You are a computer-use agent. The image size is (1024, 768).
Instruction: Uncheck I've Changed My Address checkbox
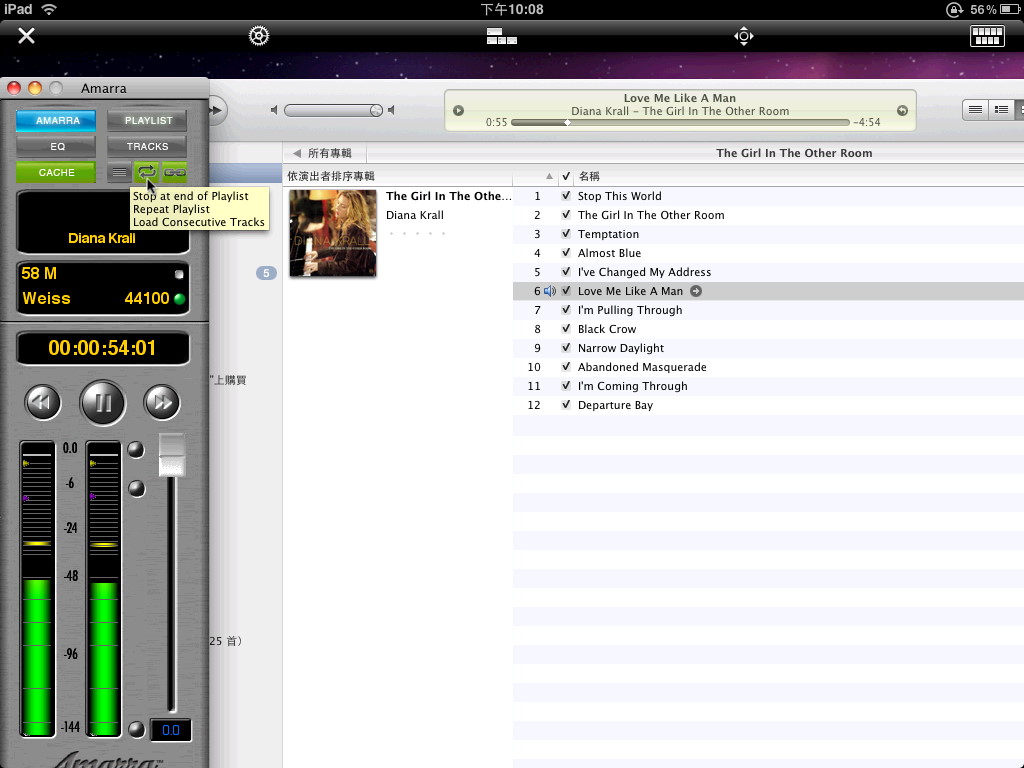coord(566,272)
